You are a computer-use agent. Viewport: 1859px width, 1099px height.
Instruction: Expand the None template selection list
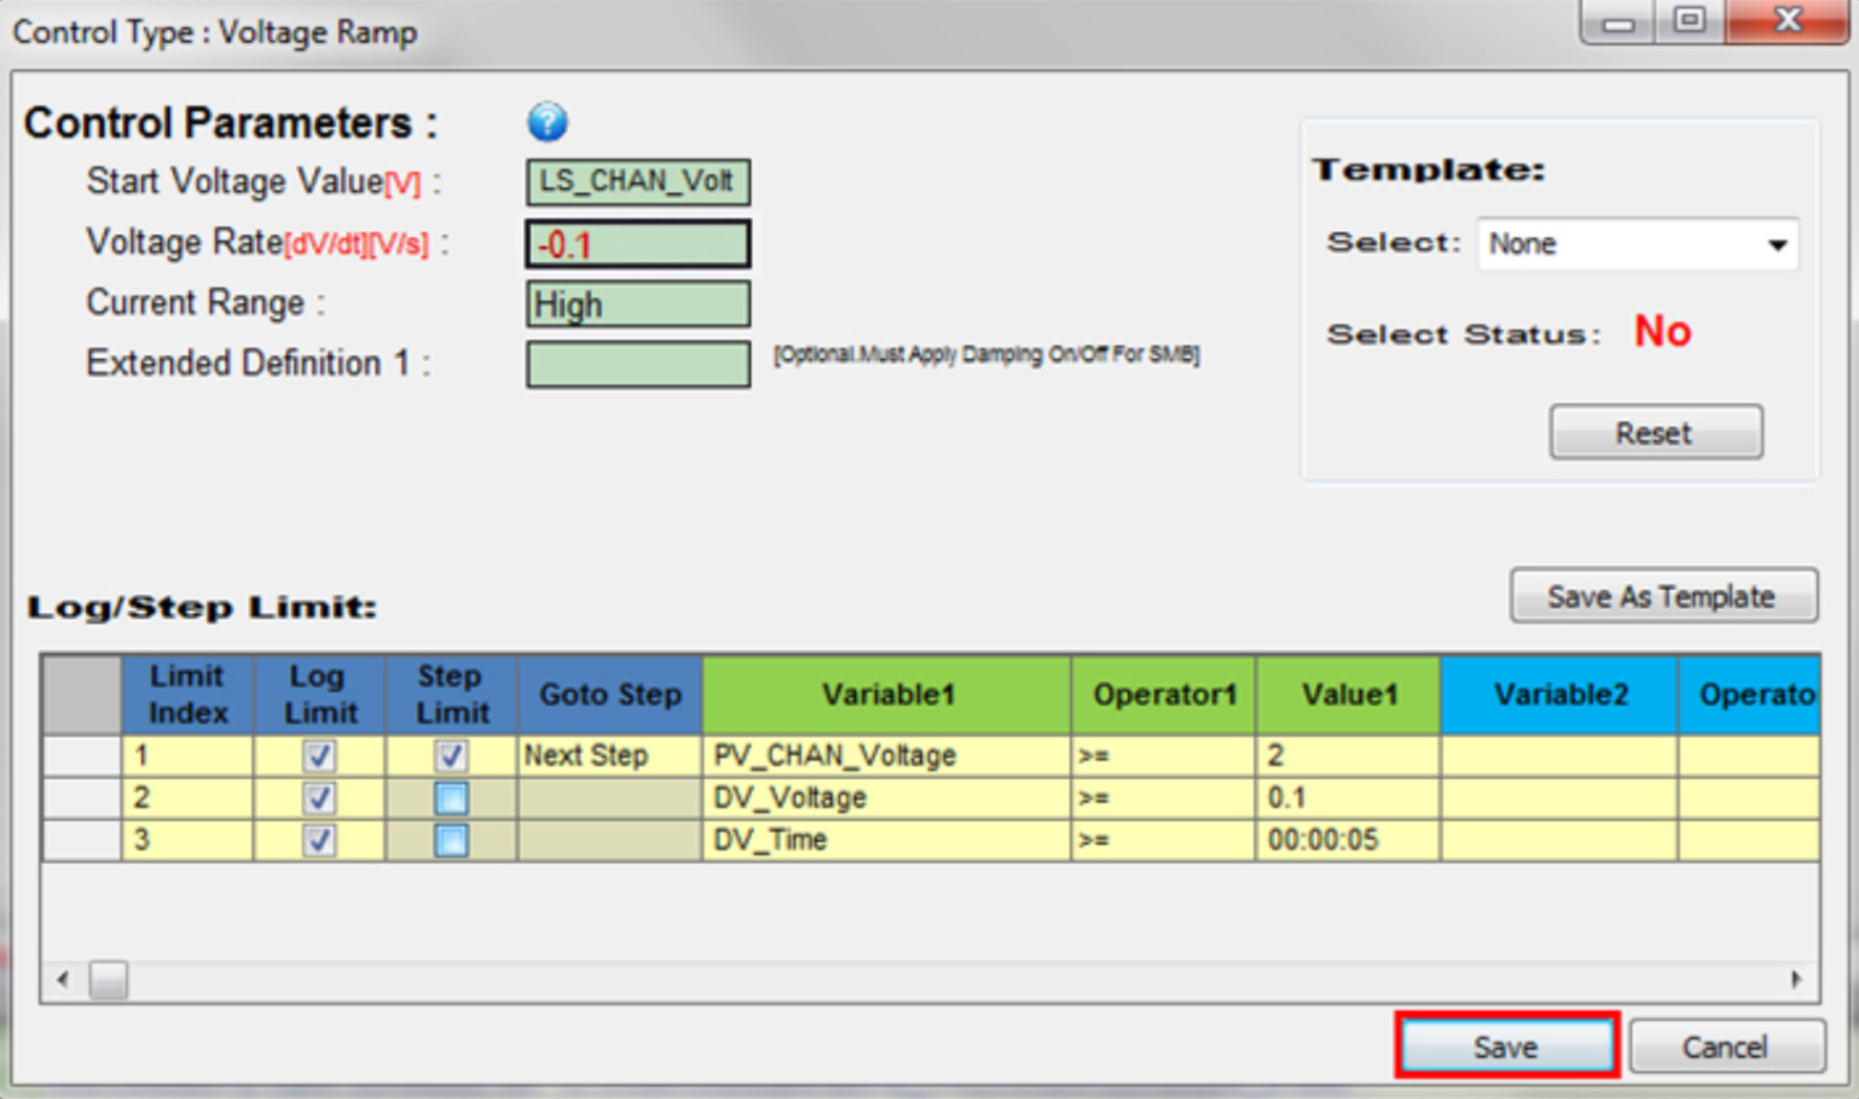click(x=1775, y=243)
